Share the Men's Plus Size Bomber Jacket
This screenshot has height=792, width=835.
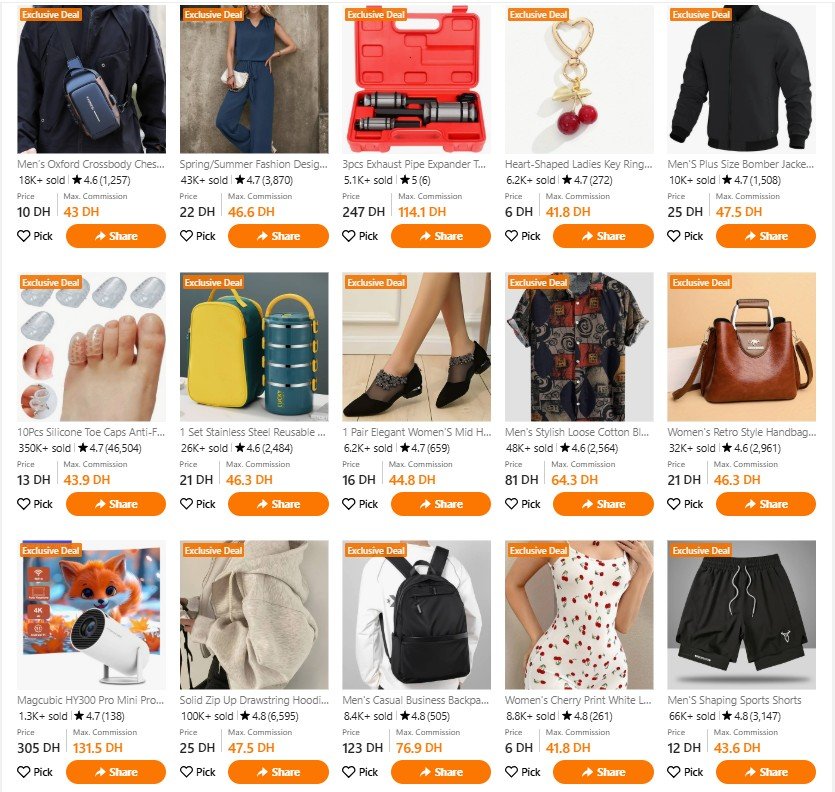(766, 236)
